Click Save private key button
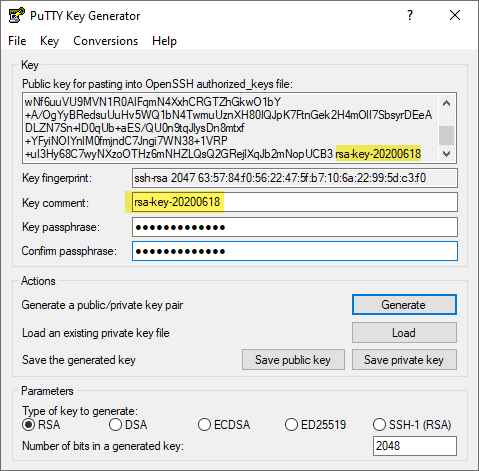Screen dimensions: 479x471 point(404,360)
